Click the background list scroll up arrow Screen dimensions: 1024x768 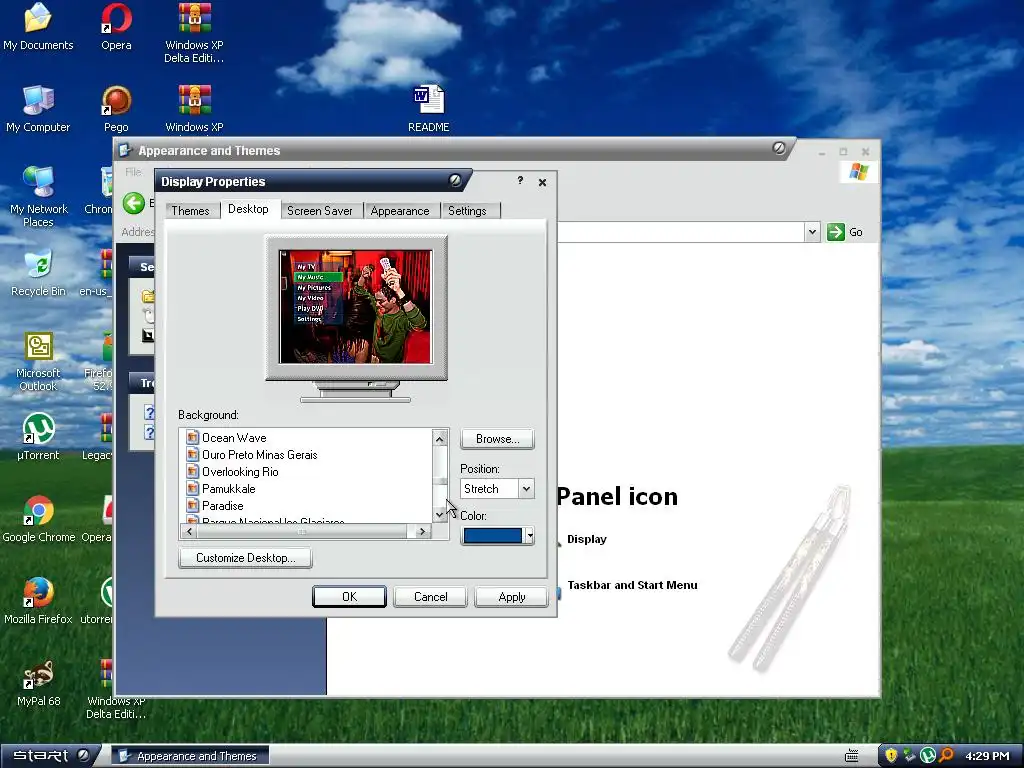tap(440, 438)
